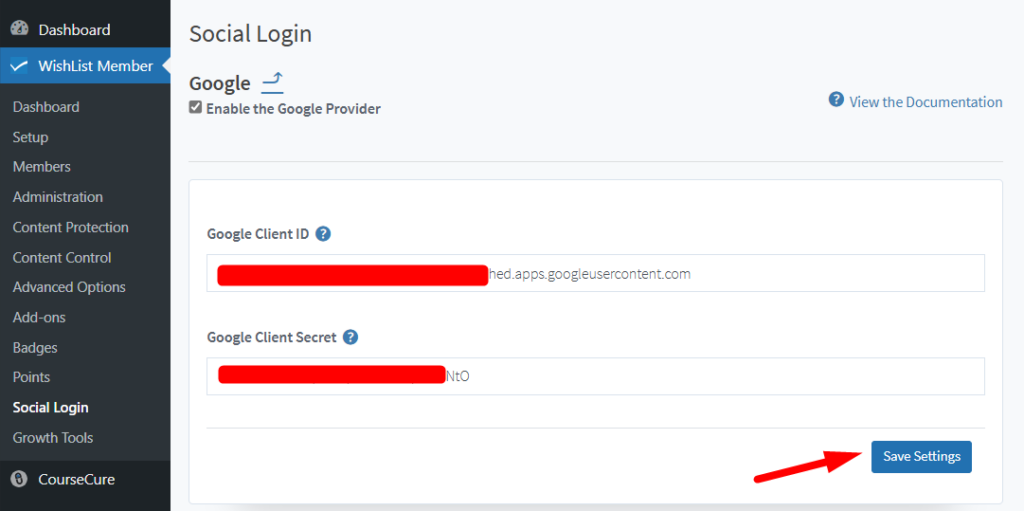This screenshot has width=1024, height=511.
Task: Open Advanced Options in the sidebar
Action: point(69,287)
